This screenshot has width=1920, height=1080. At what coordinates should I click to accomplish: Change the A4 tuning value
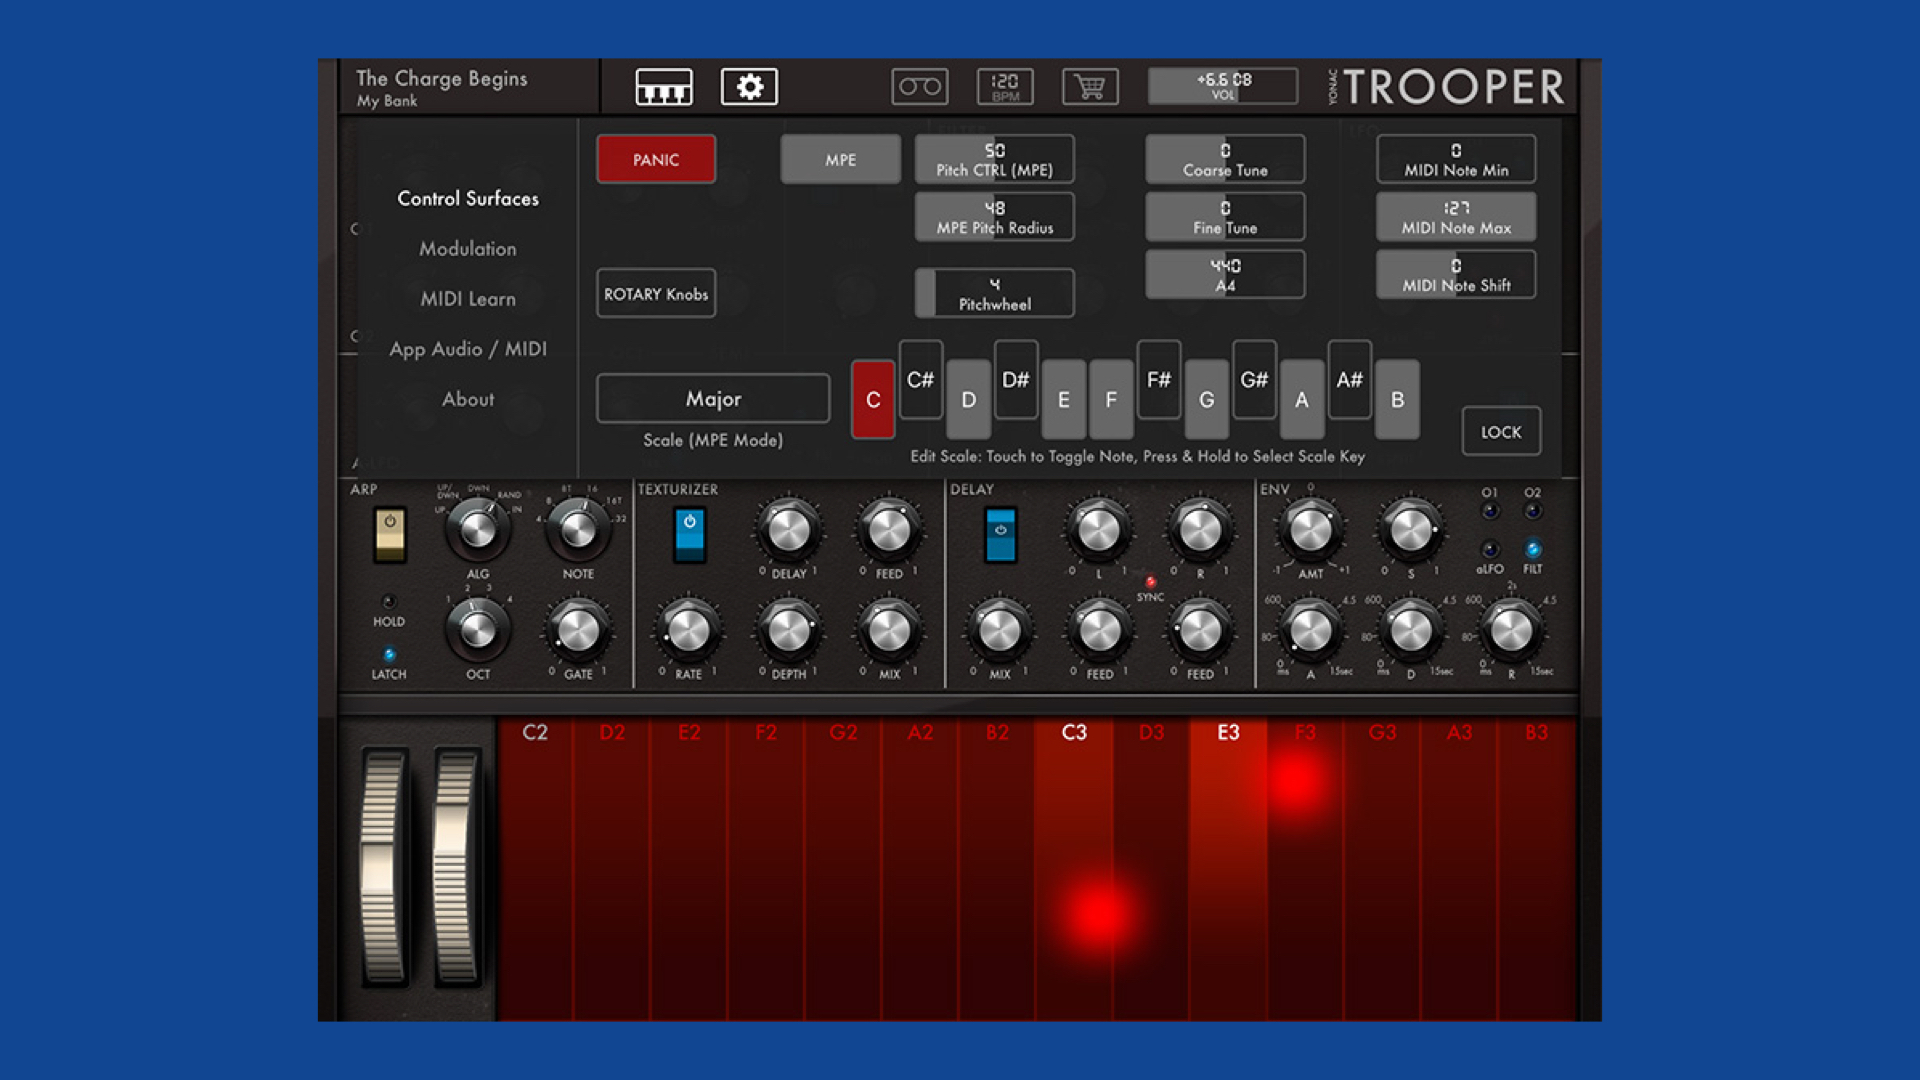click(x=1225, y=274)
